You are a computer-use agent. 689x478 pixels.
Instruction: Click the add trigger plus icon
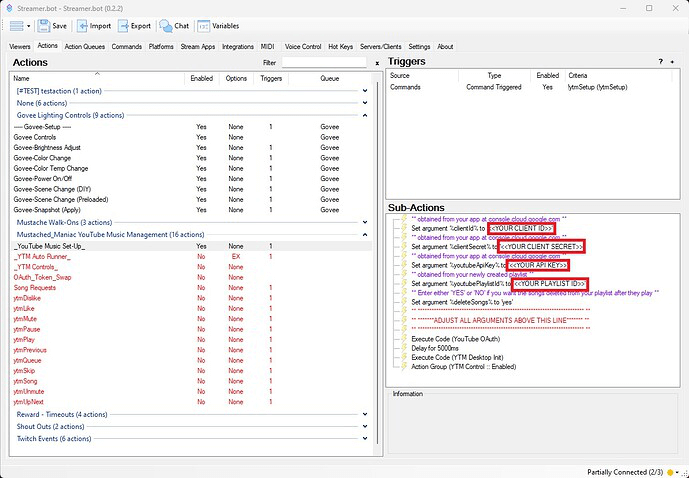[x=672, y=62]
